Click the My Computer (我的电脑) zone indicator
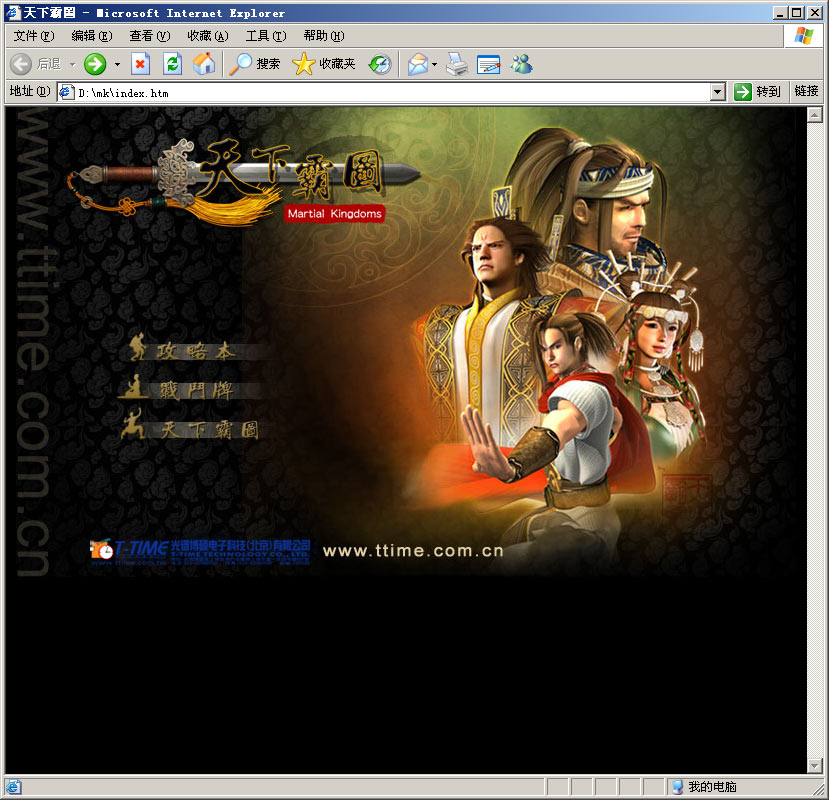 pyautogui.click(x=704, y=787)
